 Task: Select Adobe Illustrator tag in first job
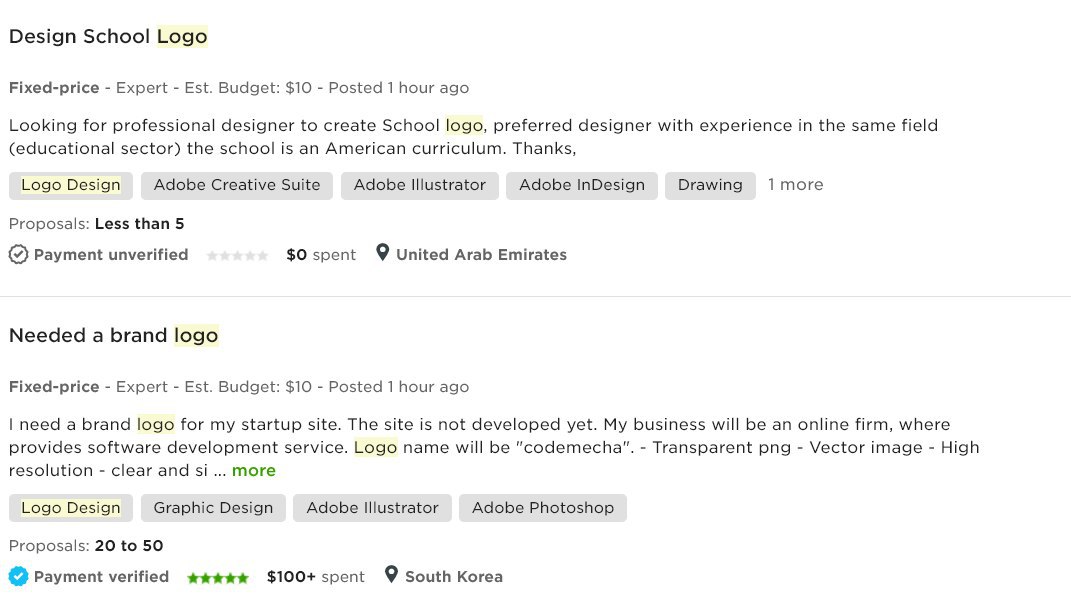coord(420,186)
